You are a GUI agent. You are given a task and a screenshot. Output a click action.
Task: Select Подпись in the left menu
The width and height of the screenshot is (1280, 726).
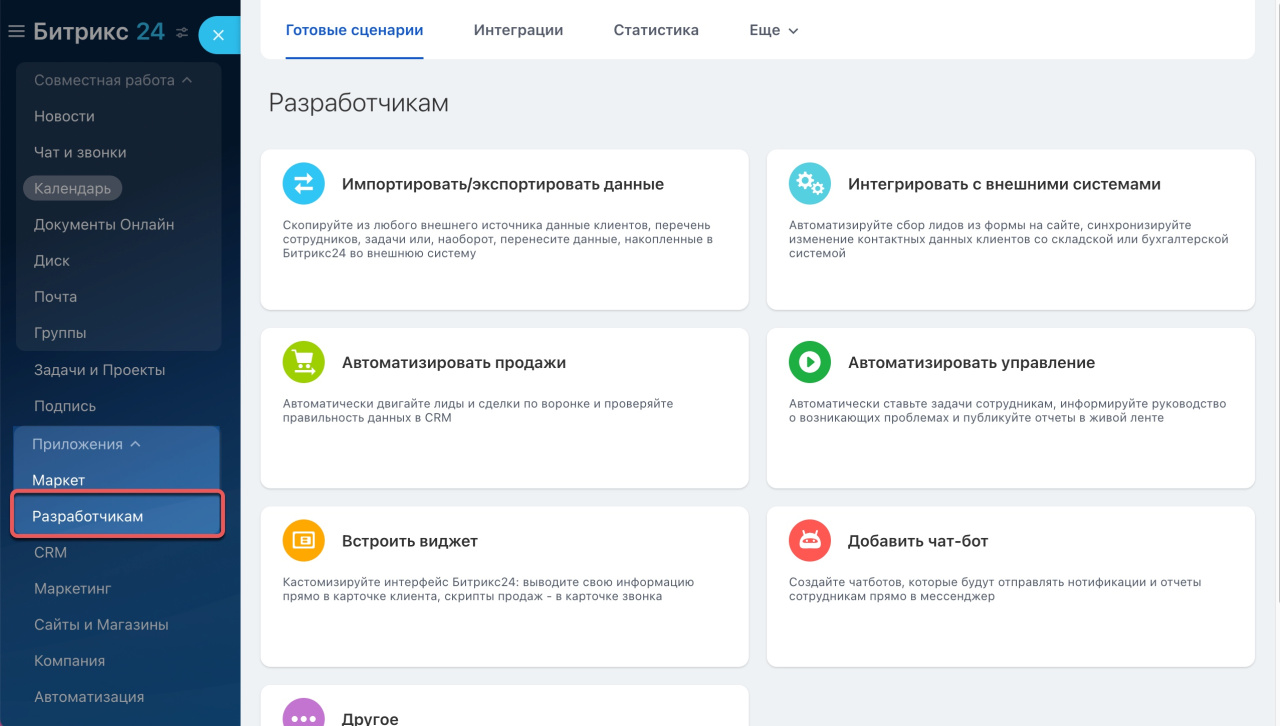coord(65,406)
